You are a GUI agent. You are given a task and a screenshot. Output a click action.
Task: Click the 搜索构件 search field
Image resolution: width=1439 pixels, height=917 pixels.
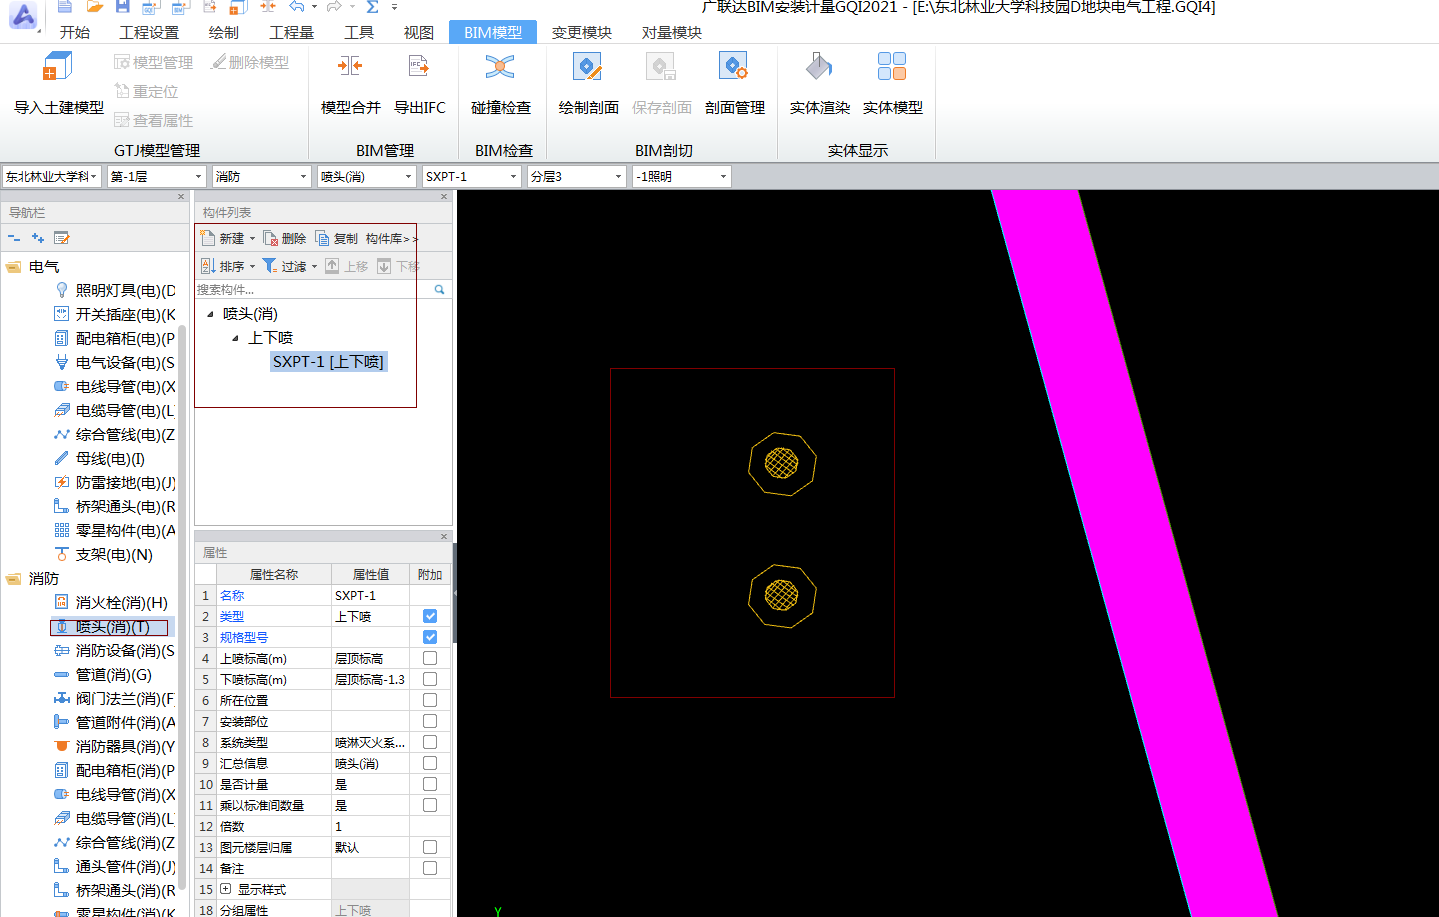(313, 289)
